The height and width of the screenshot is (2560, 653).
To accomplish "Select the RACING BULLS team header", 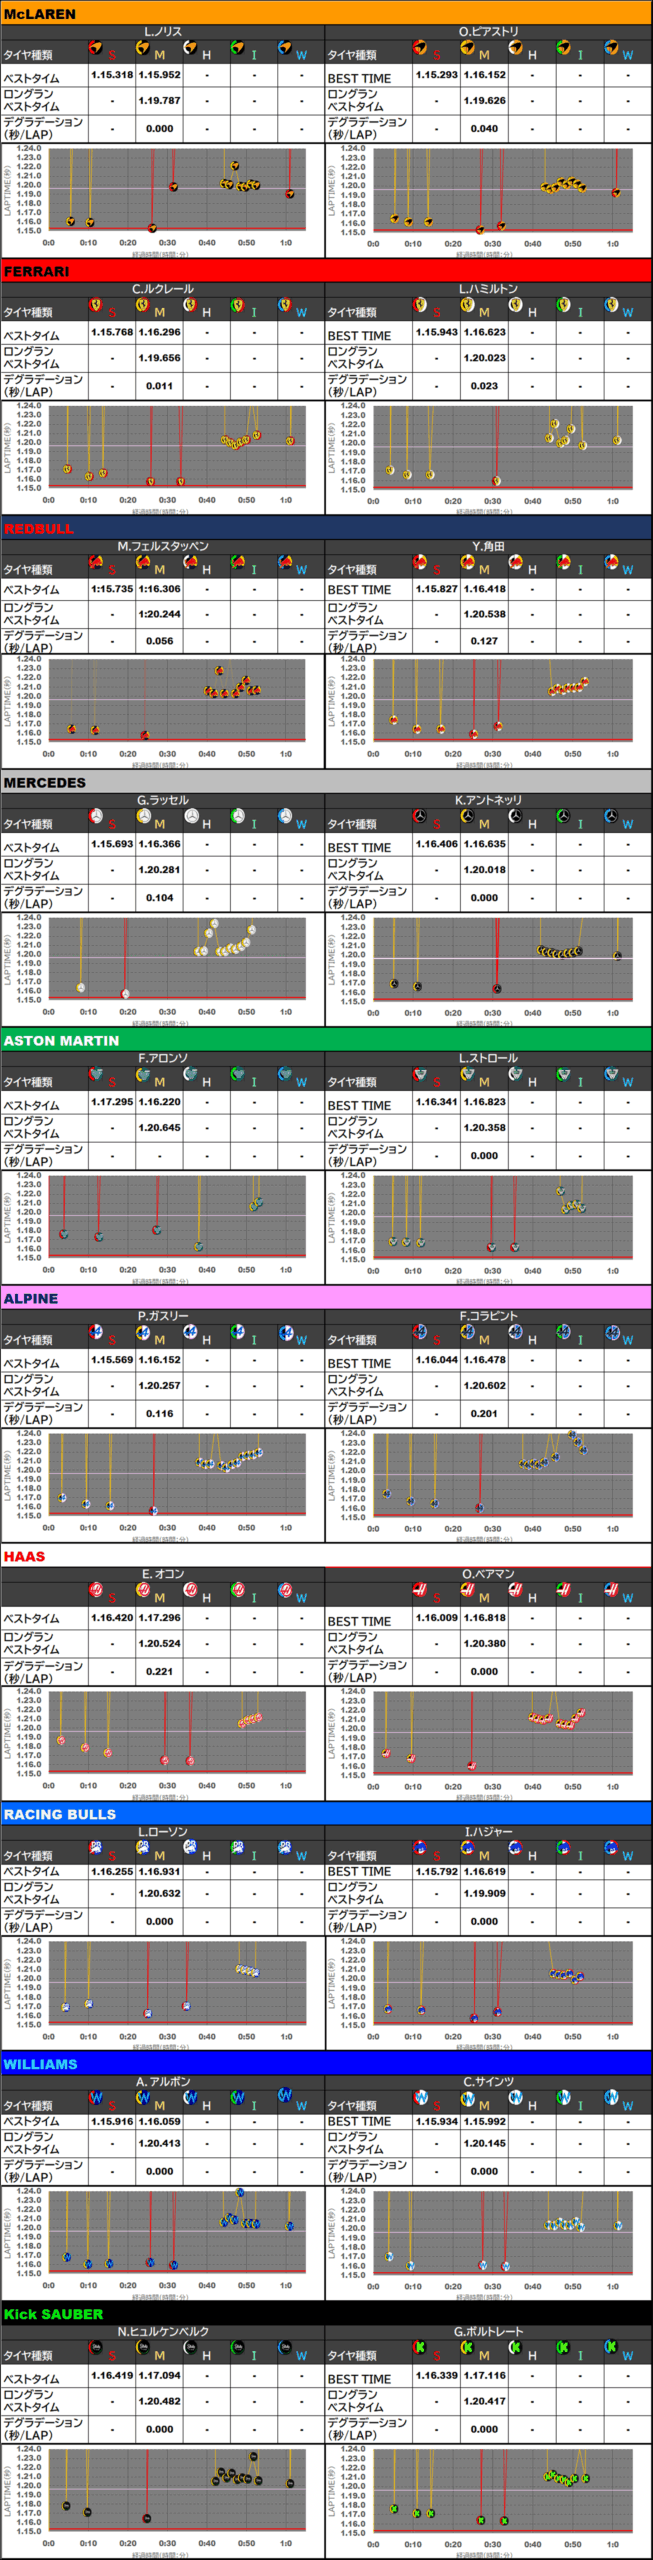I will pyautogui.click(x=326, y=1814).
